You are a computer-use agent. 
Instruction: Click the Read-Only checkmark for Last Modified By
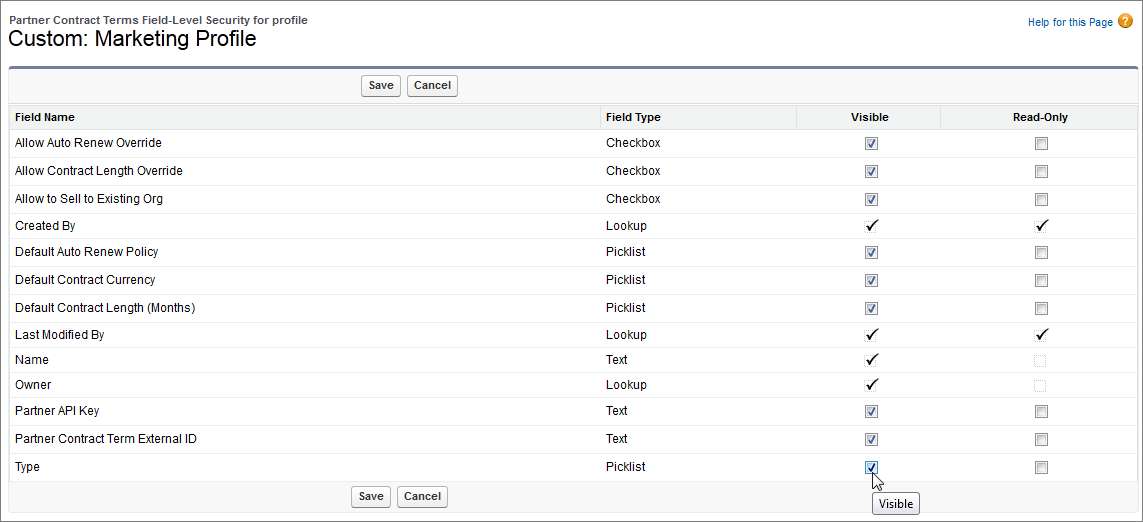click(x=1042, y=335)
